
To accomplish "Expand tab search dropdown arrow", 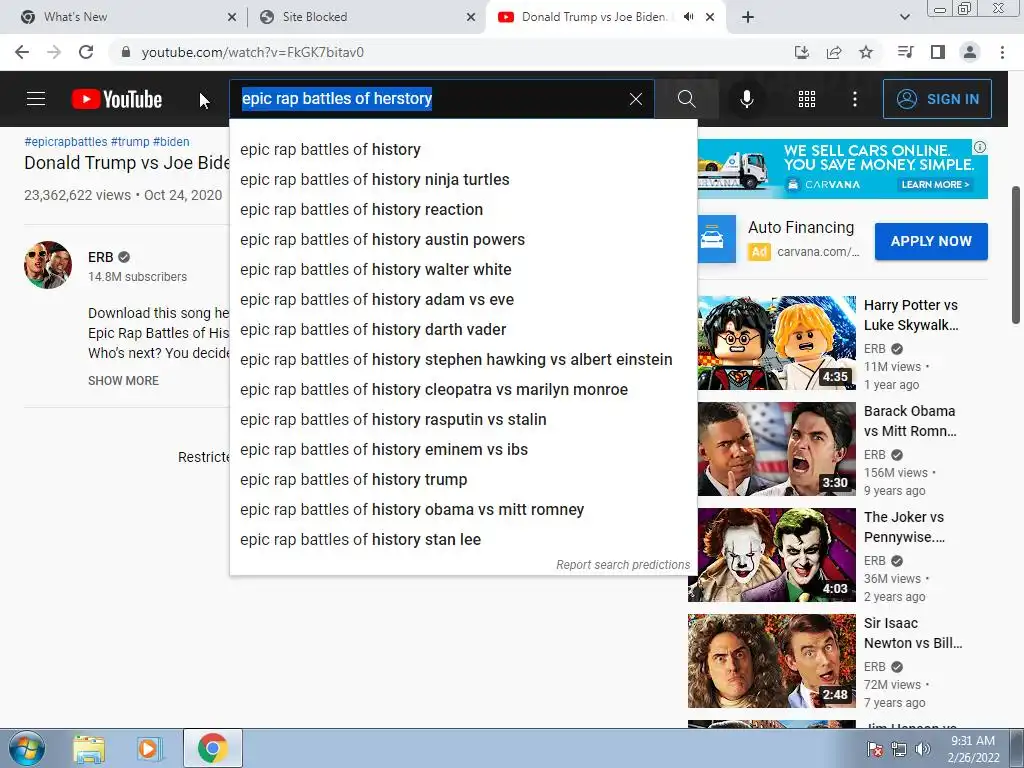I will point(904,18).
